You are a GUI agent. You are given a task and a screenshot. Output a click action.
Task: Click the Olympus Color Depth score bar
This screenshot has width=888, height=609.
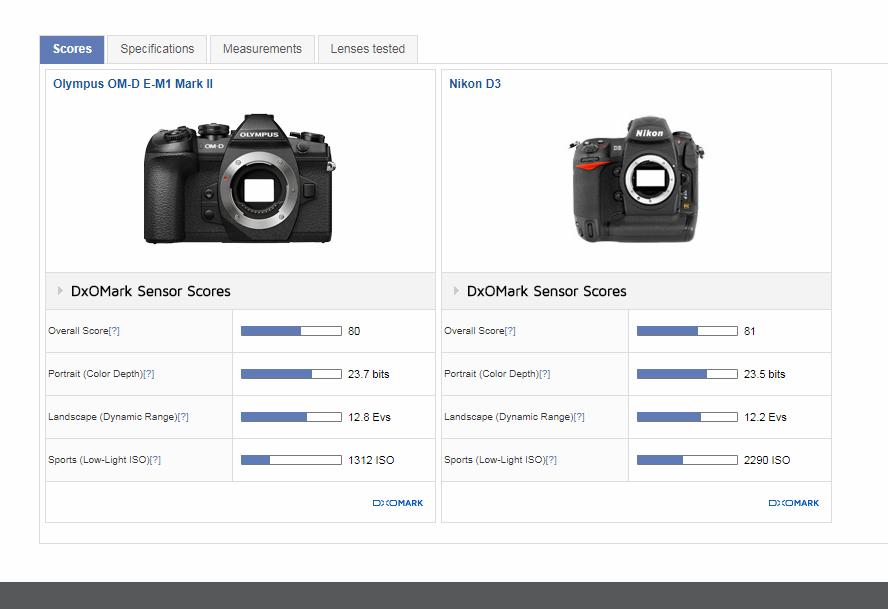coord(291,374)
